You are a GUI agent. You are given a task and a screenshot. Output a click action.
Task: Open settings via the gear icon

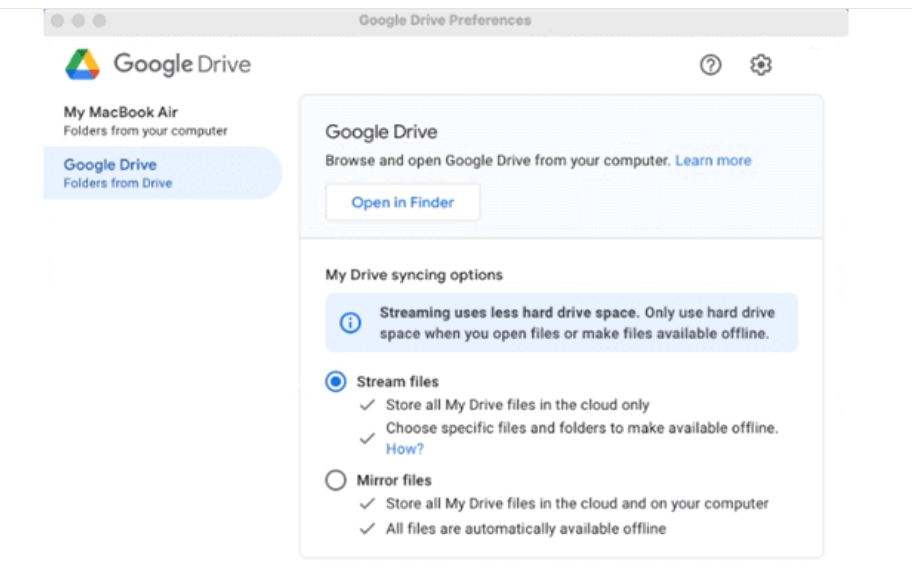[760, 65]
